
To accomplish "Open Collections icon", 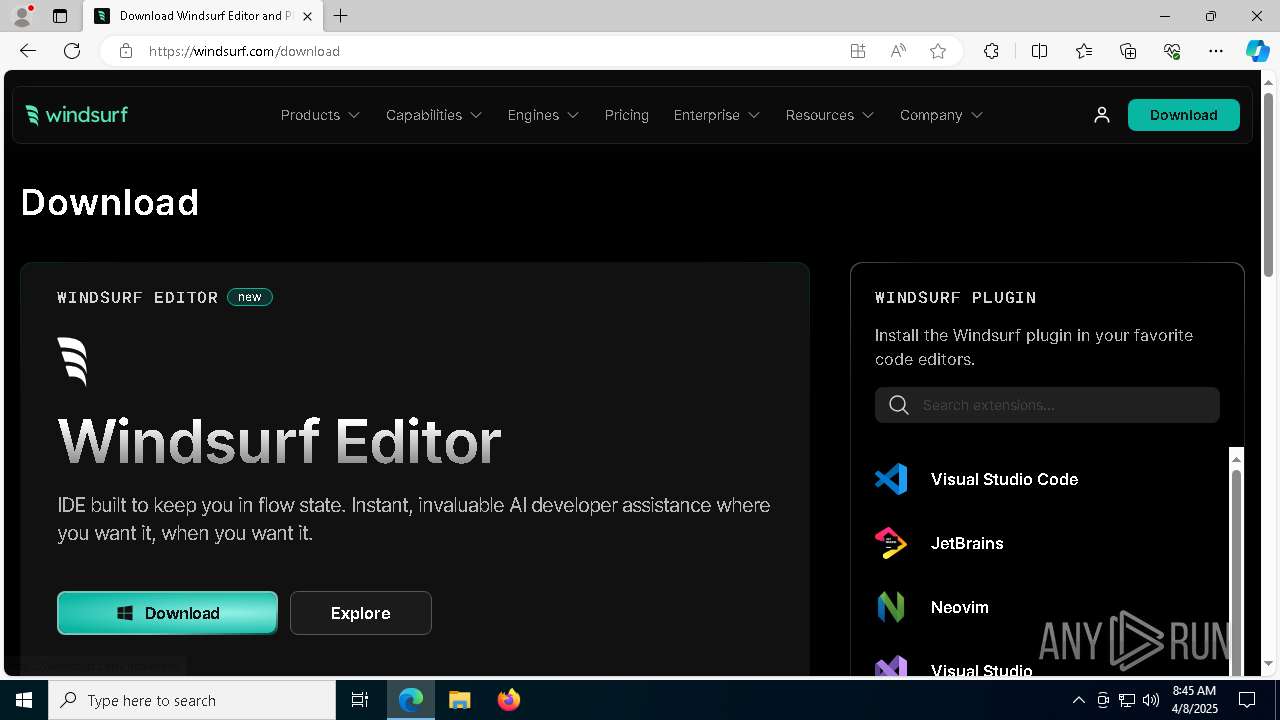I will (x=1128, y=51).
